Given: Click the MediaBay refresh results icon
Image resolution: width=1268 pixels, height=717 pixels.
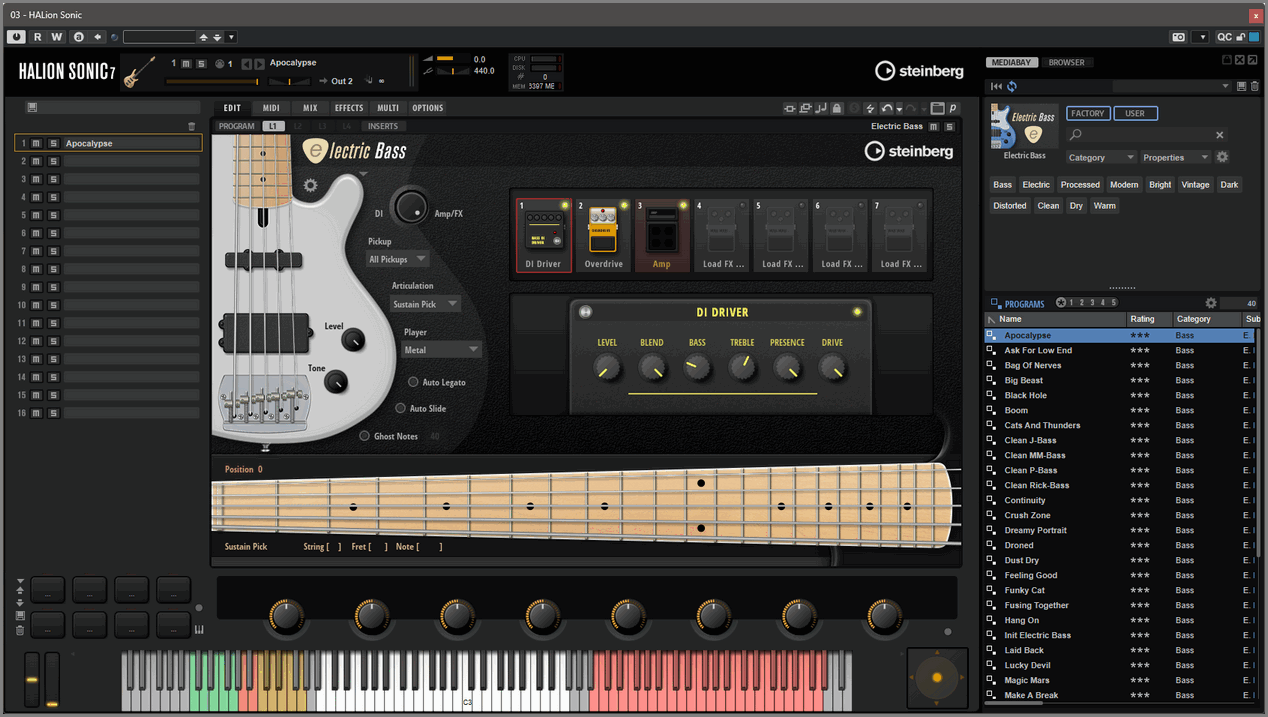Looking at the screenshot, I should click(x=1012, y=87).
